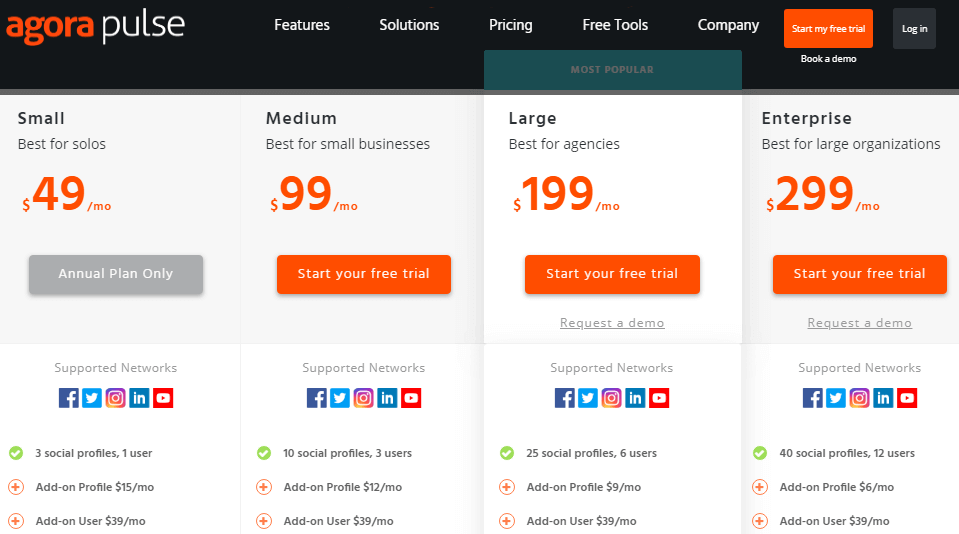This screenshot has height=534, width=959.
Task: Open the Free Tools menu
Action: pyautogui.click(x=615, y=25)
